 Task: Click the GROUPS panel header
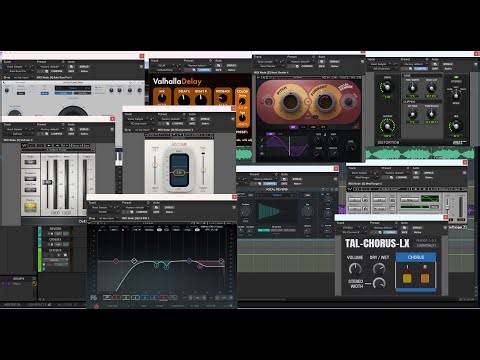coord(18,278)
